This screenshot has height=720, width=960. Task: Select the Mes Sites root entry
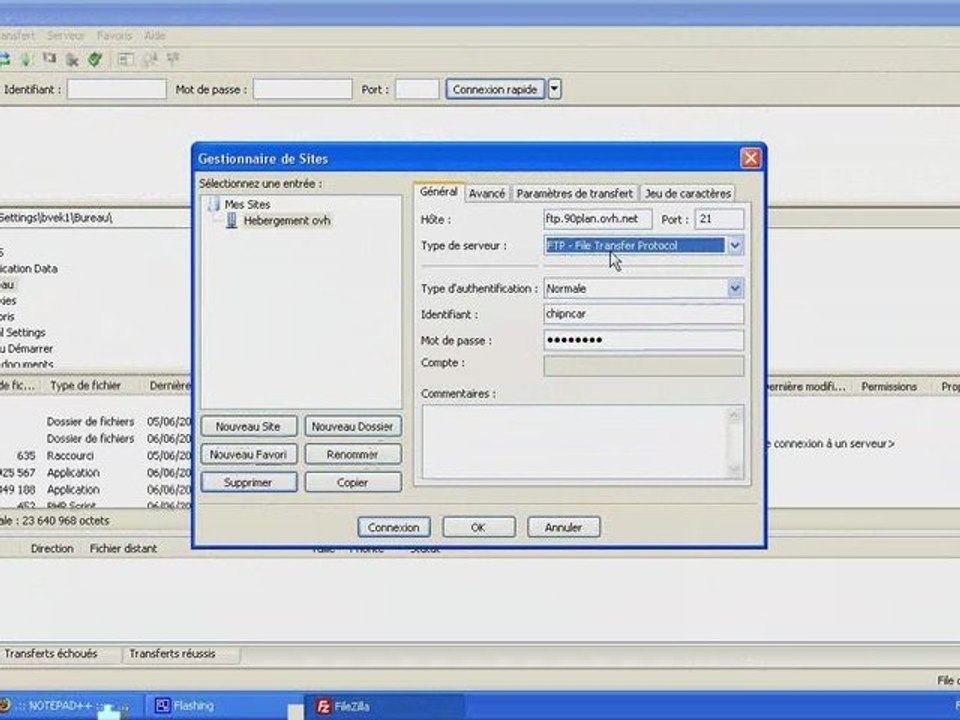point(247,204)
